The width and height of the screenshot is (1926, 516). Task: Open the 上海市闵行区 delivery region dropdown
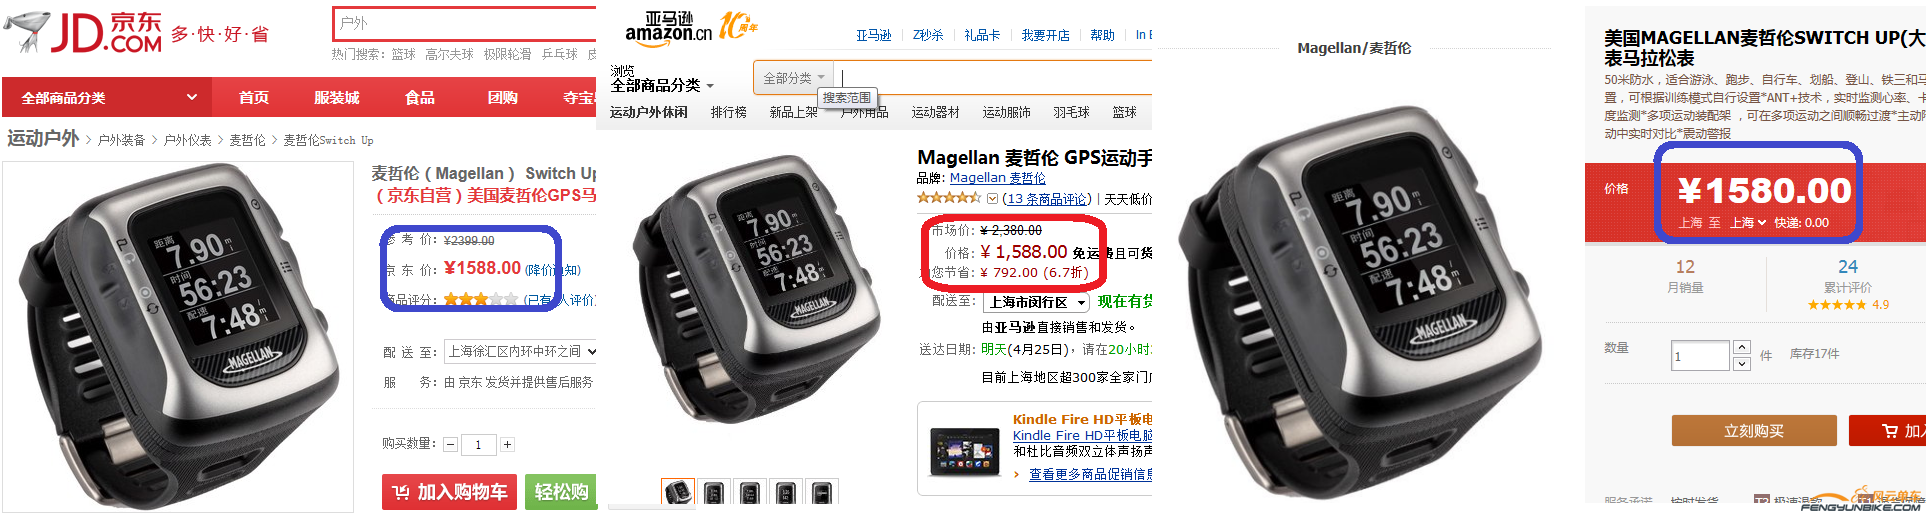pos(1036,302)
